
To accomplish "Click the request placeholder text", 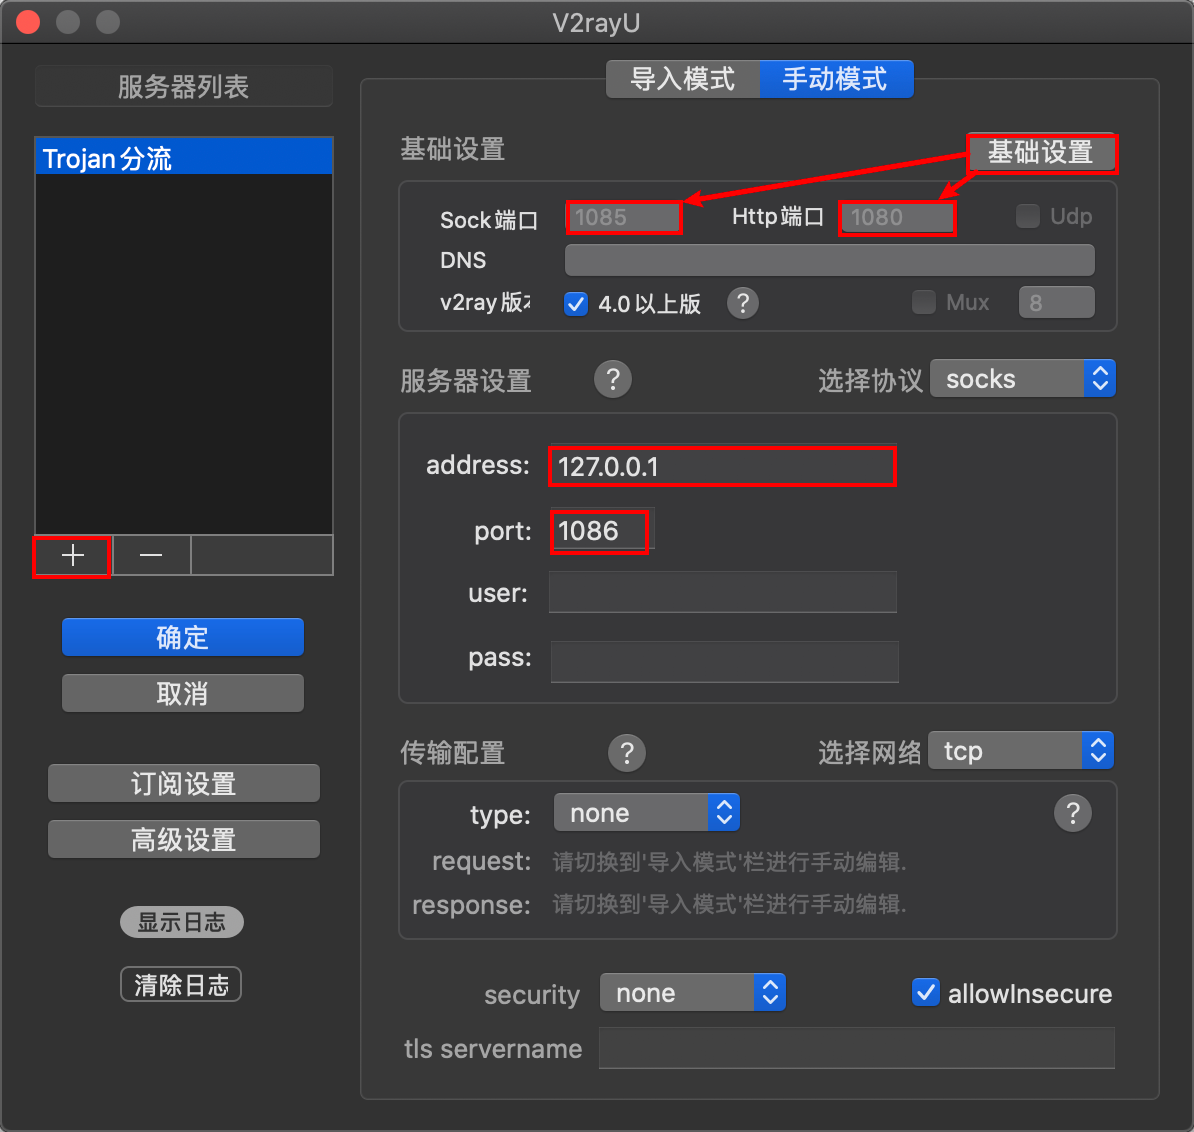I will coord(729,863).
